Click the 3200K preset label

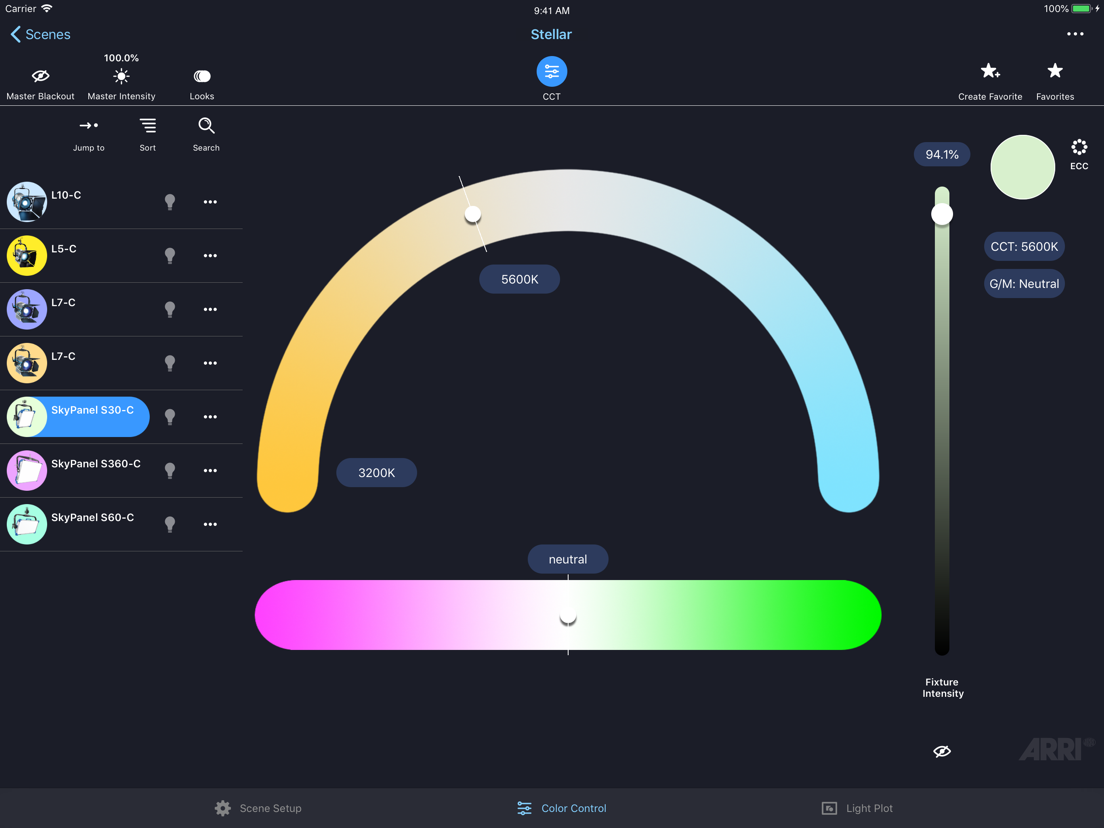pyautogui.click(x=377, y=472)
